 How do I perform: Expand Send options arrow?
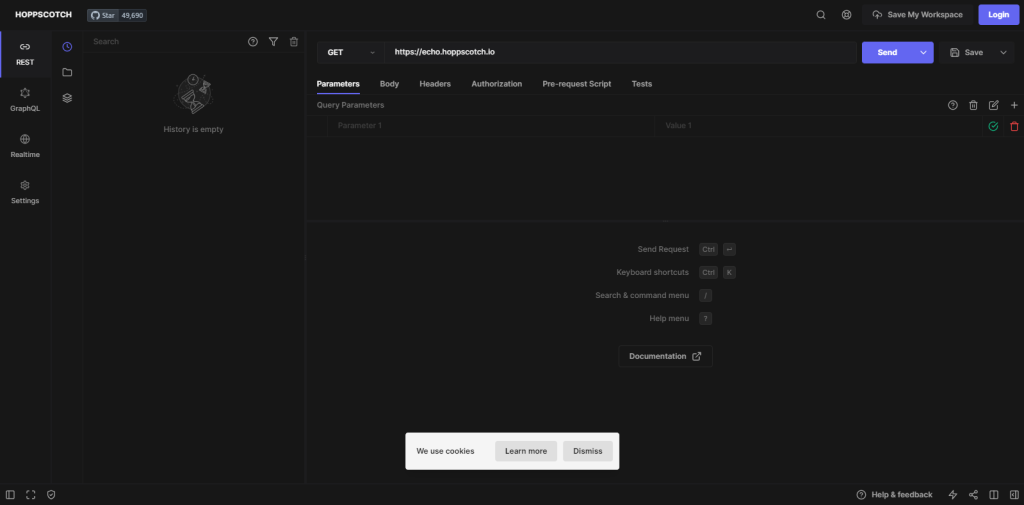tap(923, 52)
